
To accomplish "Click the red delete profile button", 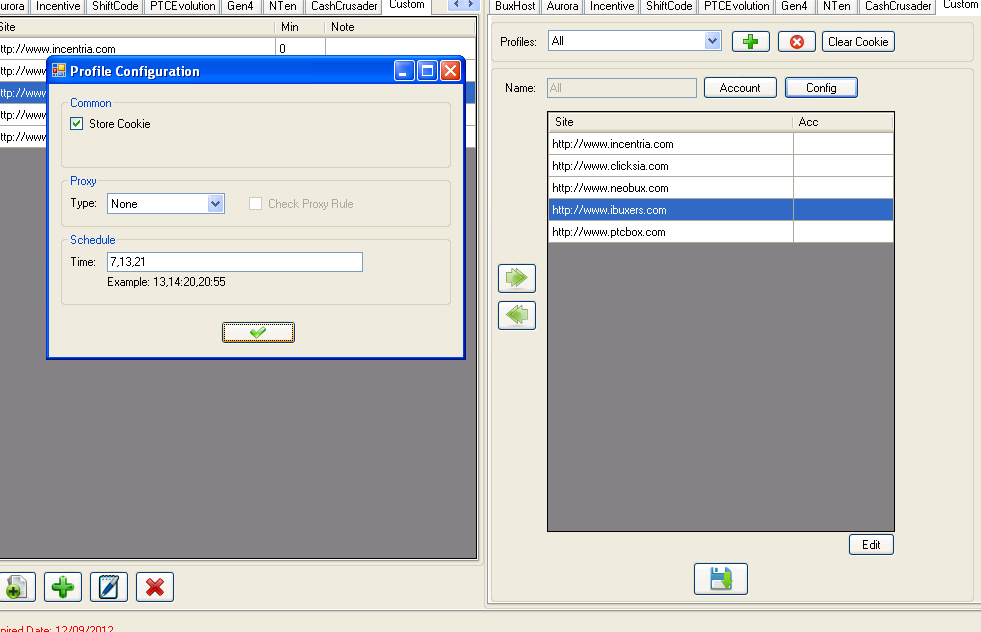I will 796,42.
